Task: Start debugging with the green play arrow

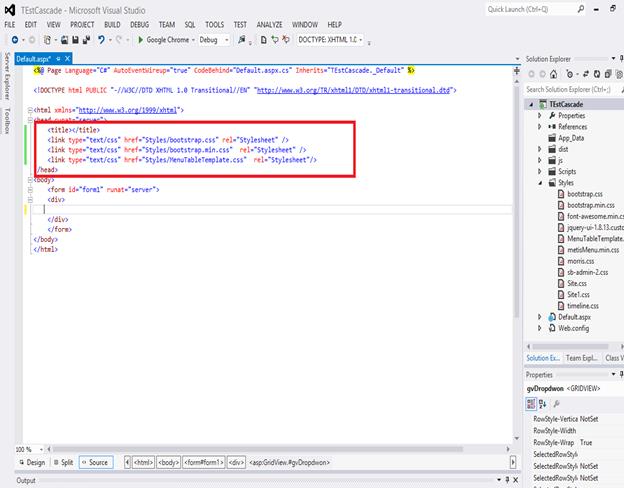Action: pyautogui.click(x=139, y=40)
